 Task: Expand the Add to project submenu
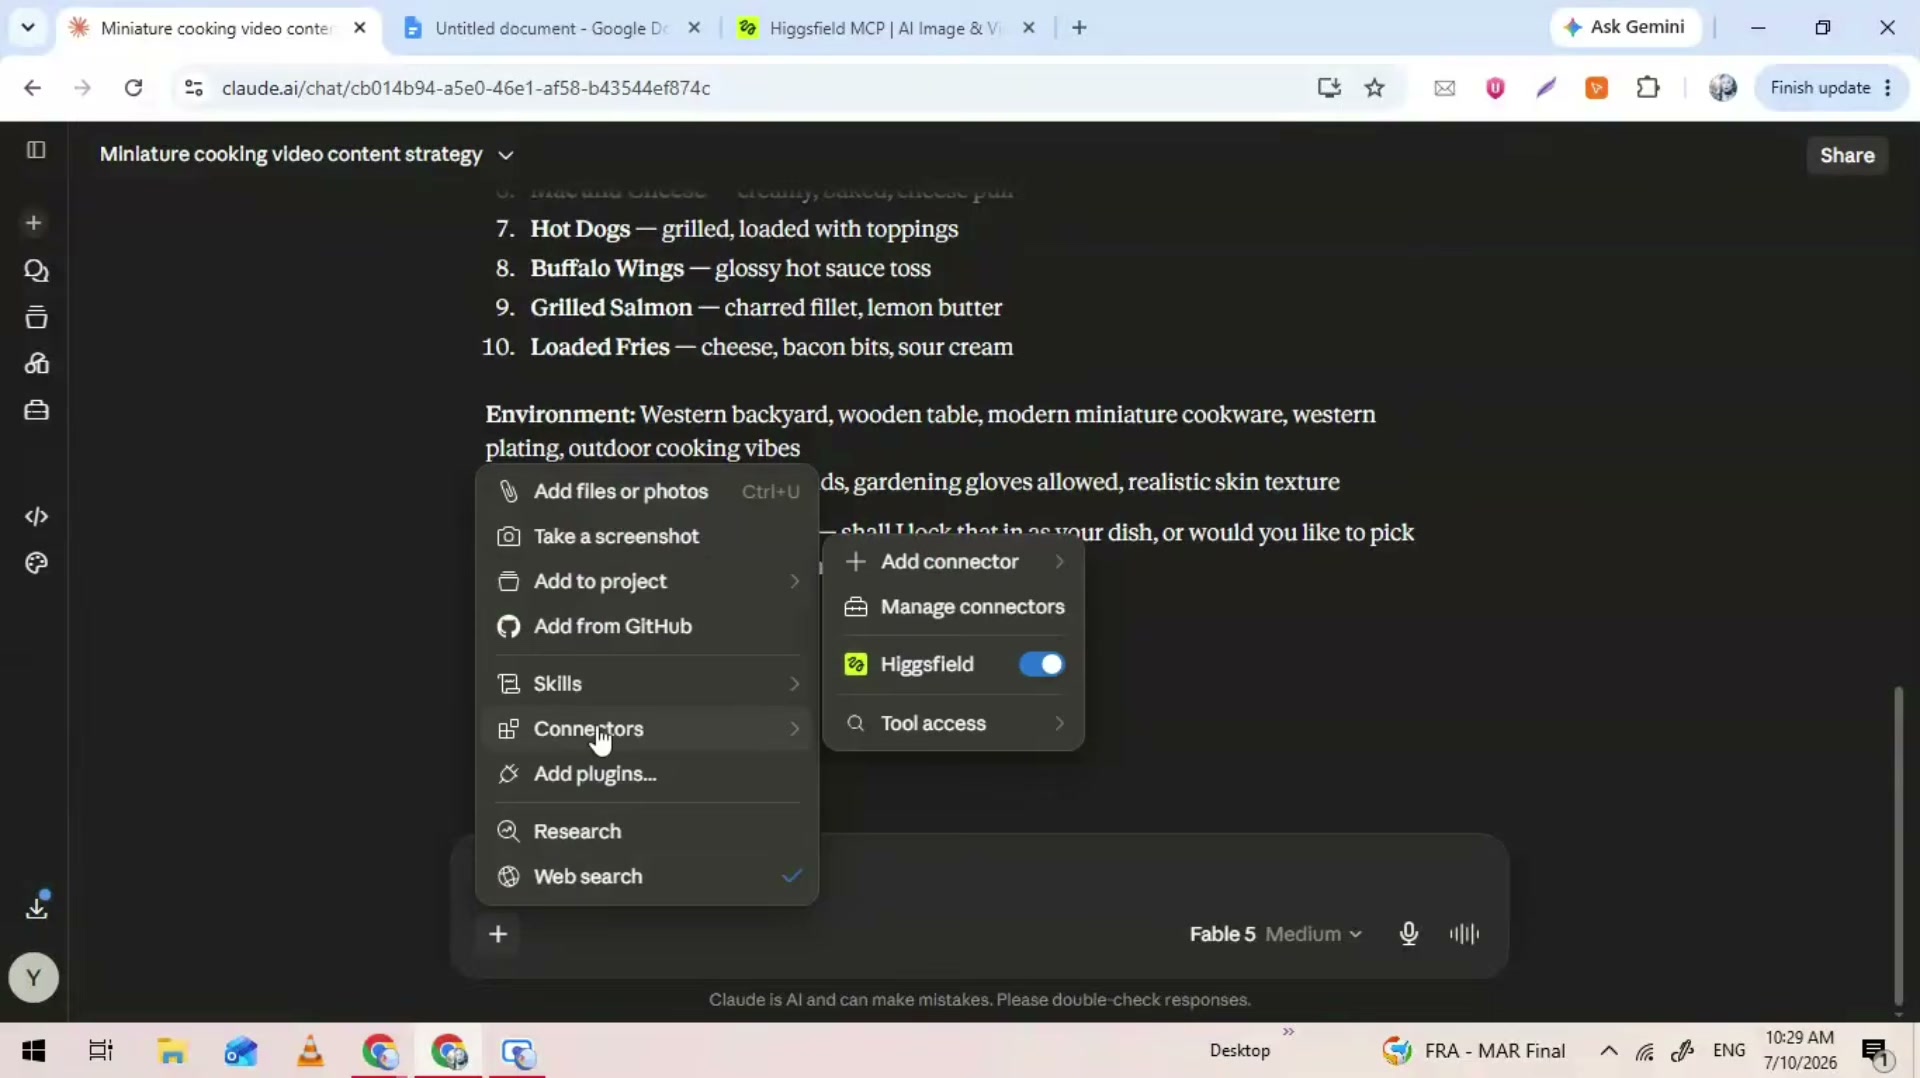coord(648,581)
